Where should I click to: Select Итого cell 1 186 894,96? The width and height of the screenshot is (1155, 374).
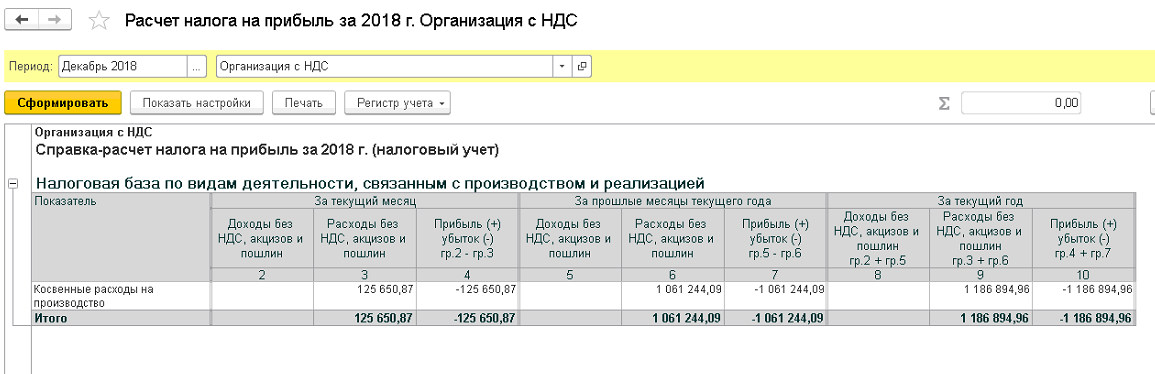coord(981,318)
